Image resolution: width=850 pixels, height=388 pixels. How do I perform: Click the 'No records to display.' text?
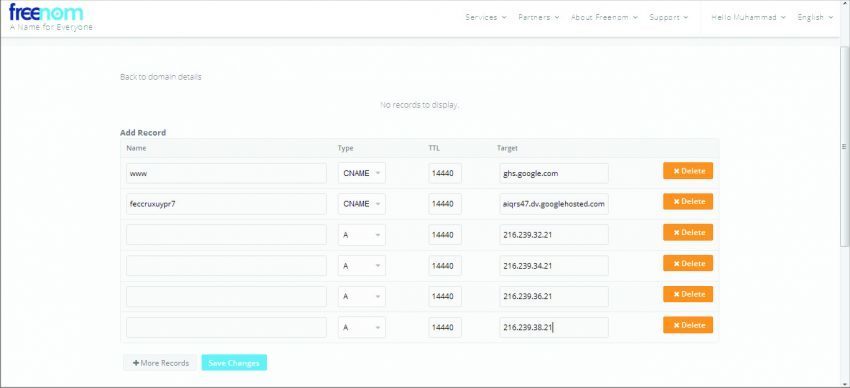(420, 105)
